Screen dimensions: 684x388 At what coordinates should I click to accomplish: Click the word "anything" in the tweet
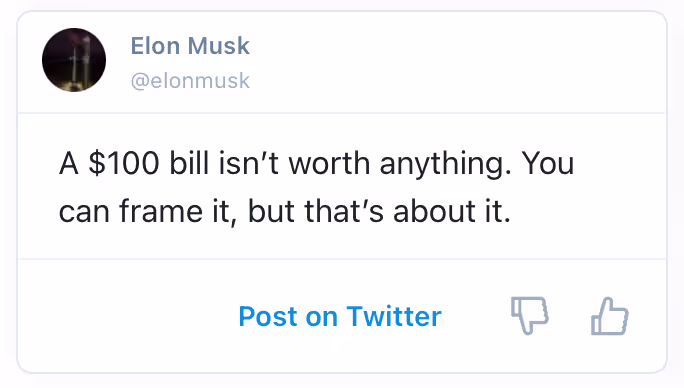tap(441, 165)
